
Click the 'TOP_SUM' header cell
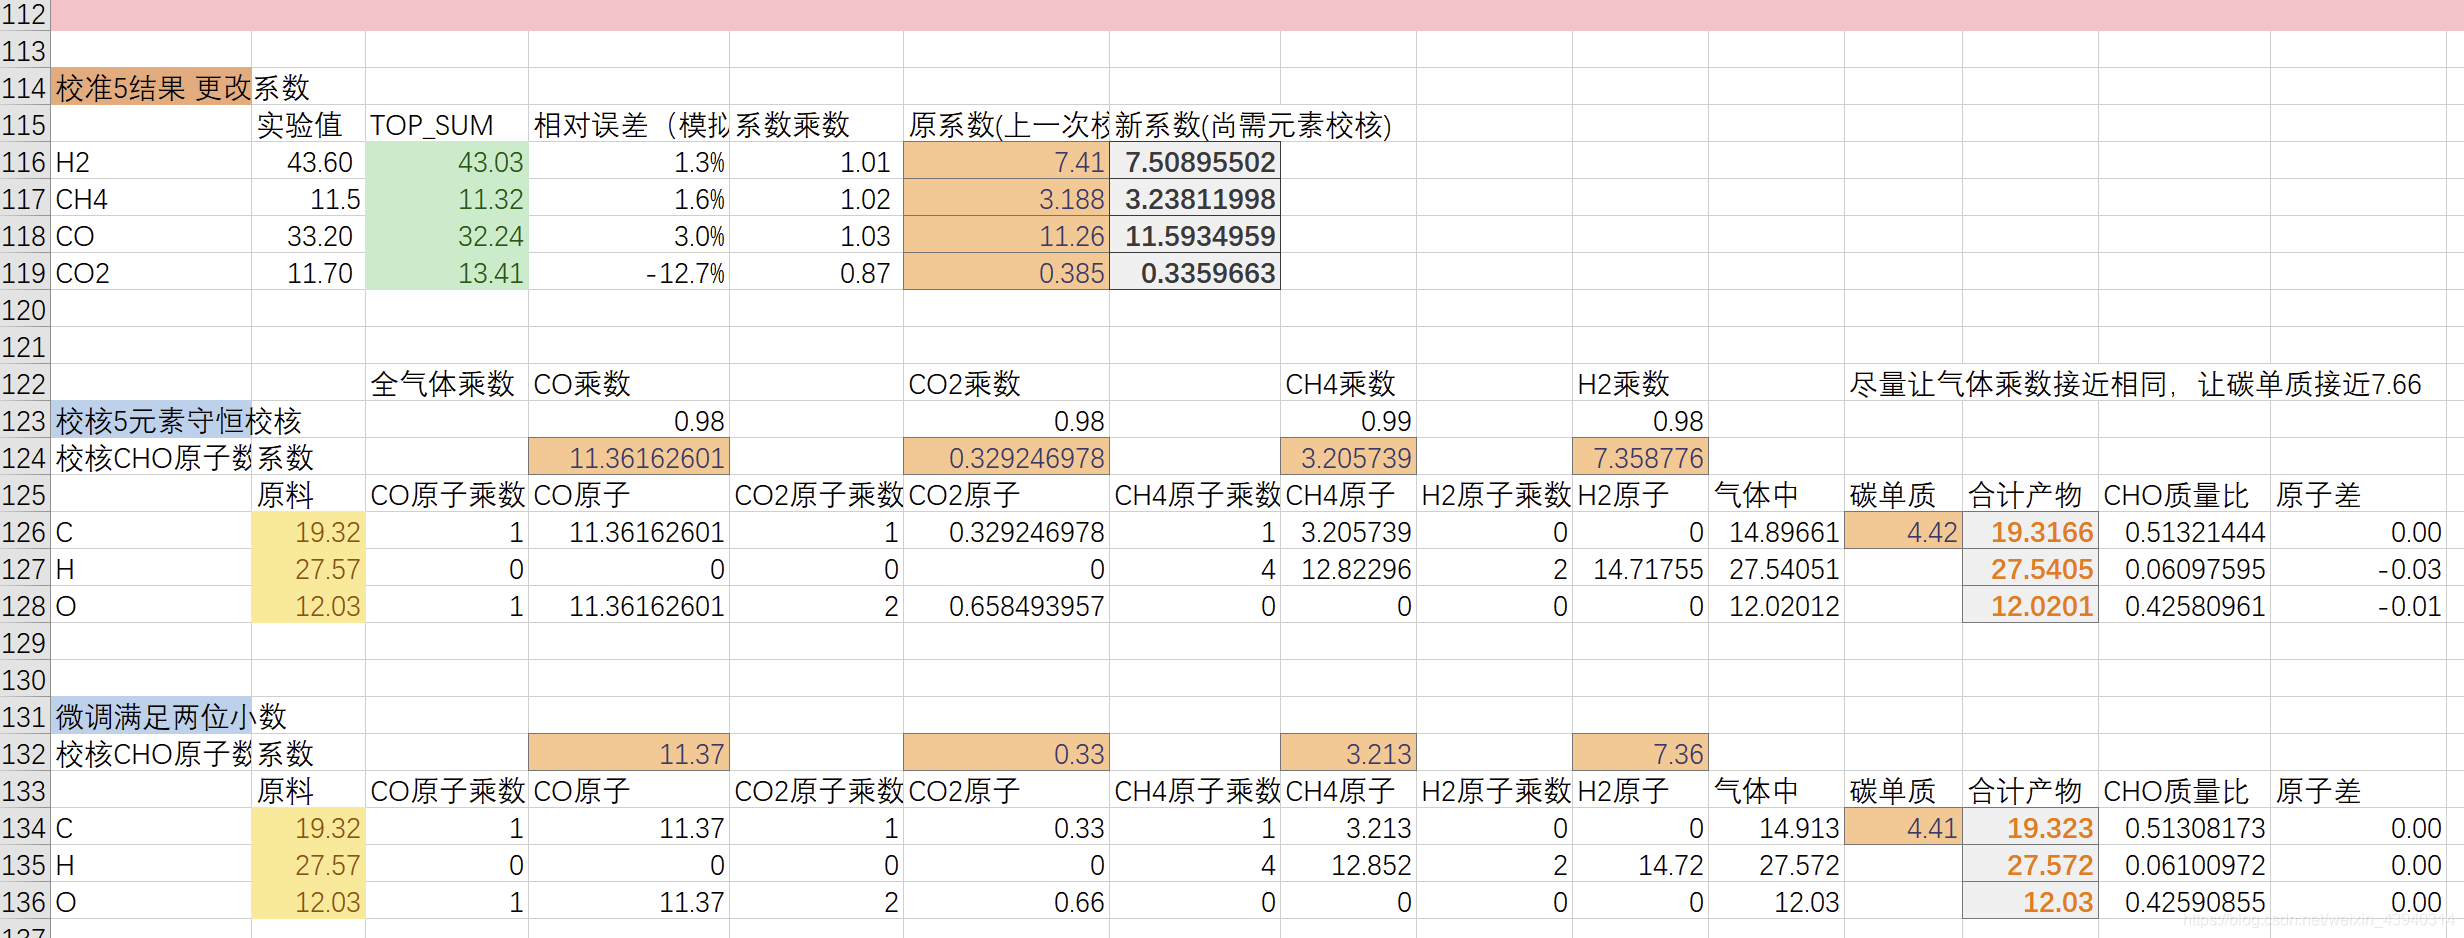pos(447,125)
